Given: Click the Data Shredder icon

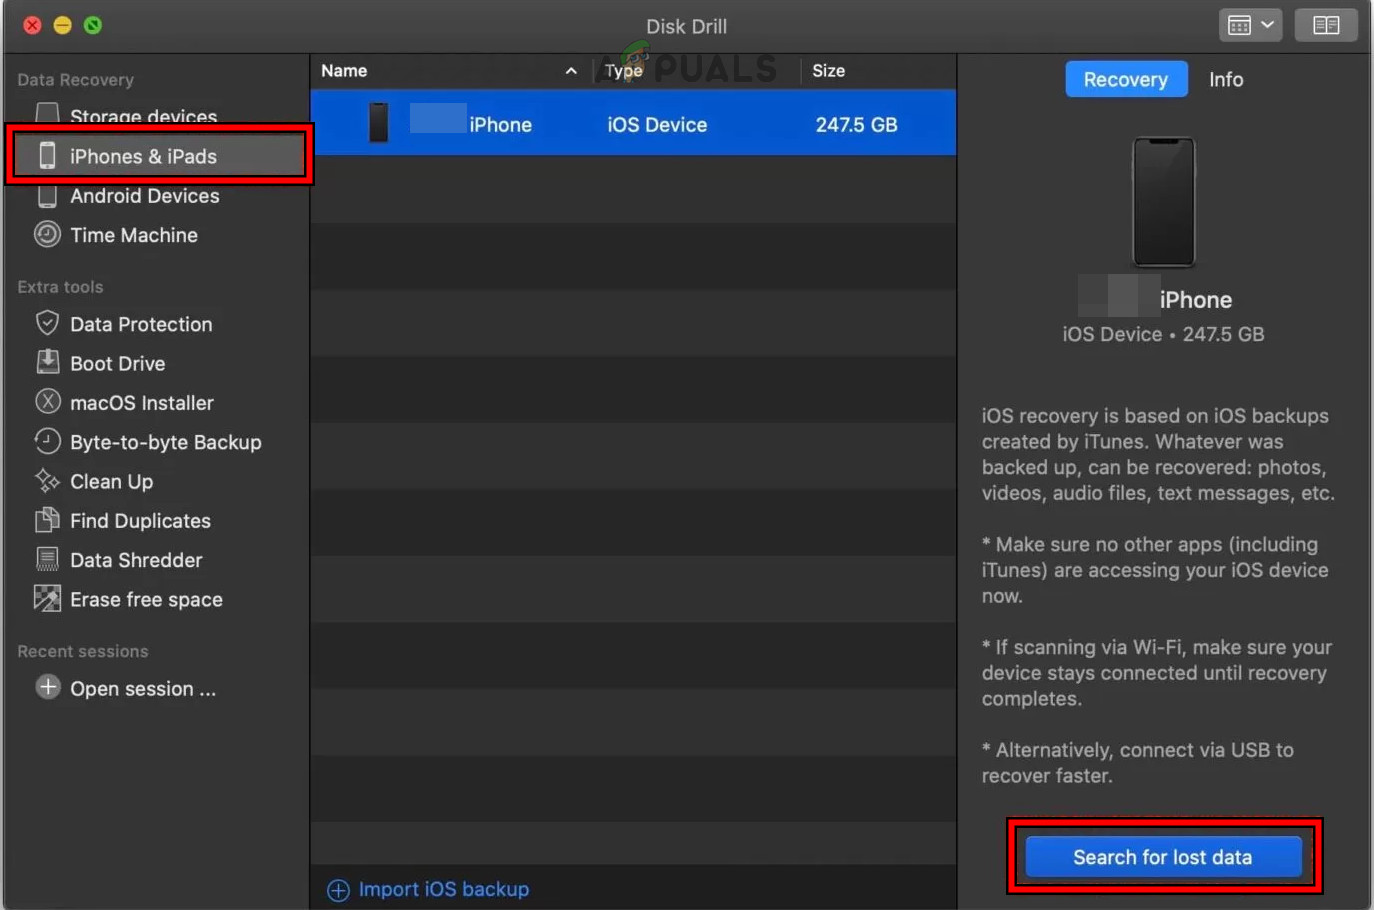Looking at the screenshot, I should (47, 559).
